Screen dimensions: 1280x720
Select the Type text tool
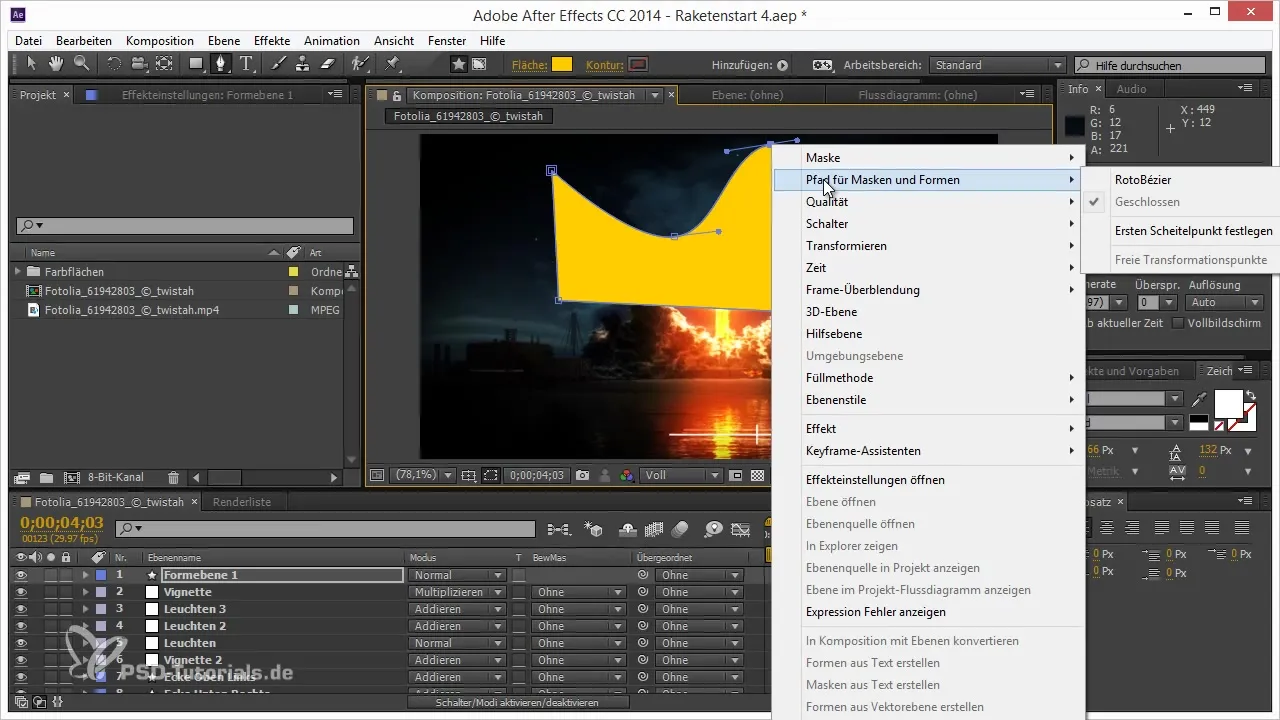pyautogui.click(x=246, y=64)
